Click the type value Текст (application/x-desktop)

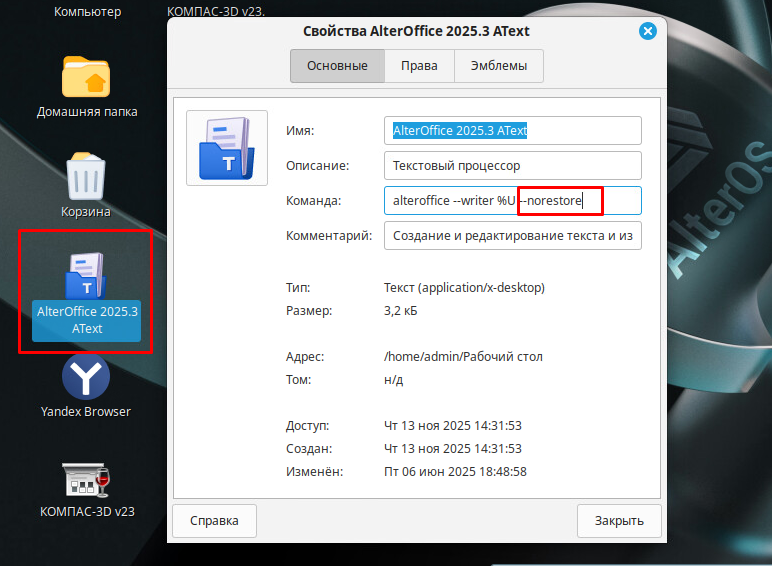[x=464, y=288]
